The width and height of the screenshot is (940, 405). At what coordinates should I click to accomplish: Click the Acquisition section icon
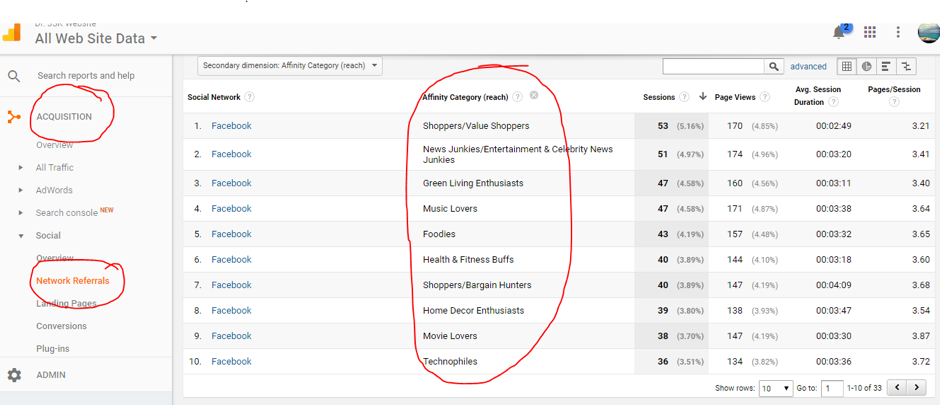click(x=14, y=117)
